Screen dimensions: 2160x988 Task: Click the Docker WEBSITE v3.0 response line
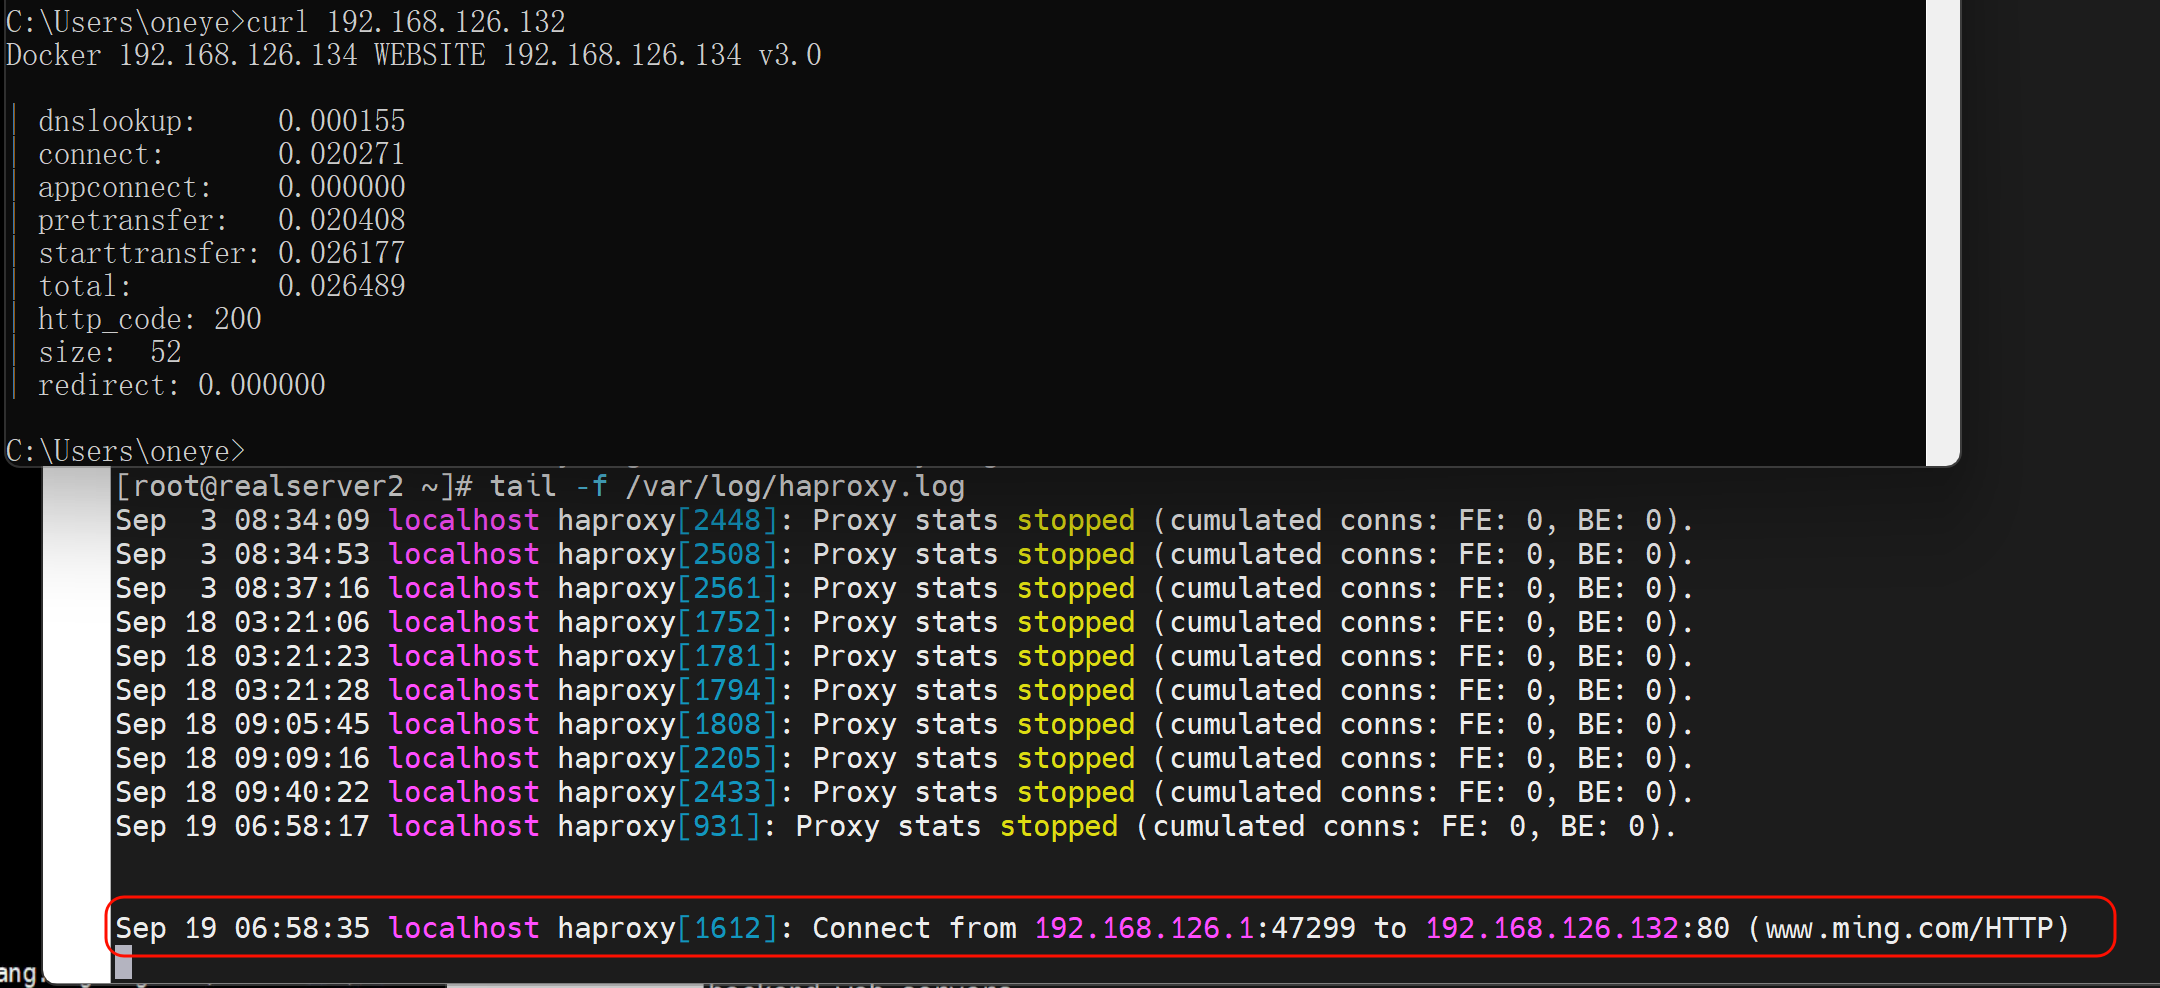tap(413, 55)
